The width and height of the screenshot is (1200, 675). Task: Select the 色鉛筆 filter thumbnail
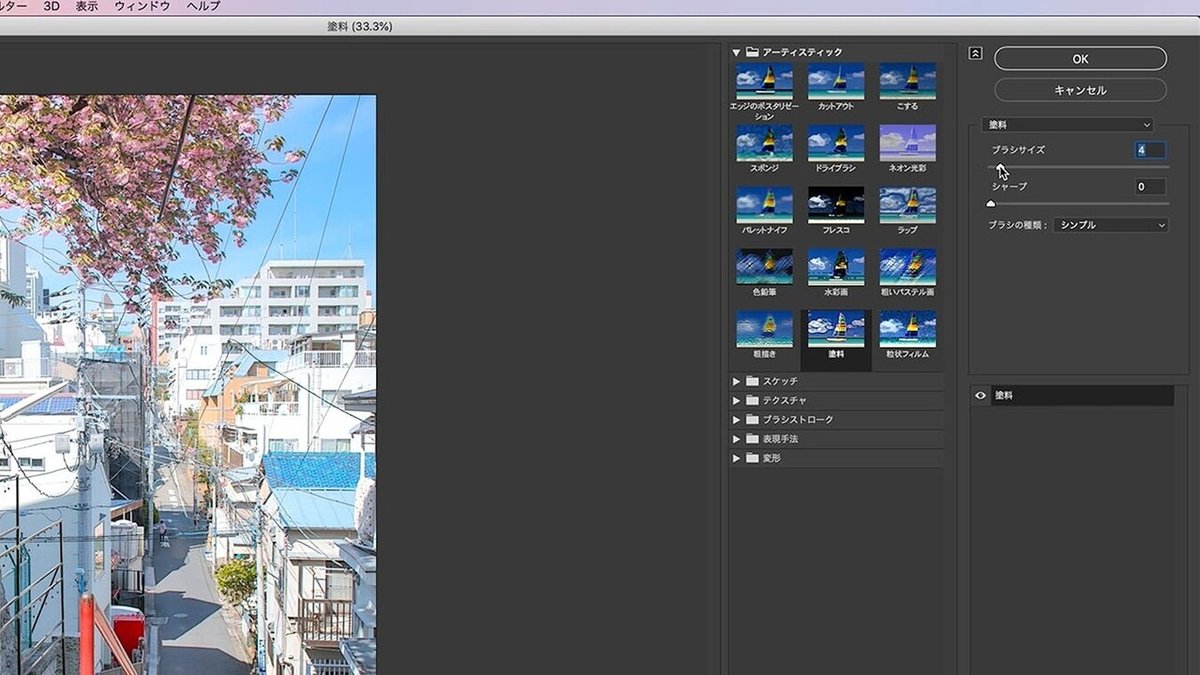pos(764,267)
